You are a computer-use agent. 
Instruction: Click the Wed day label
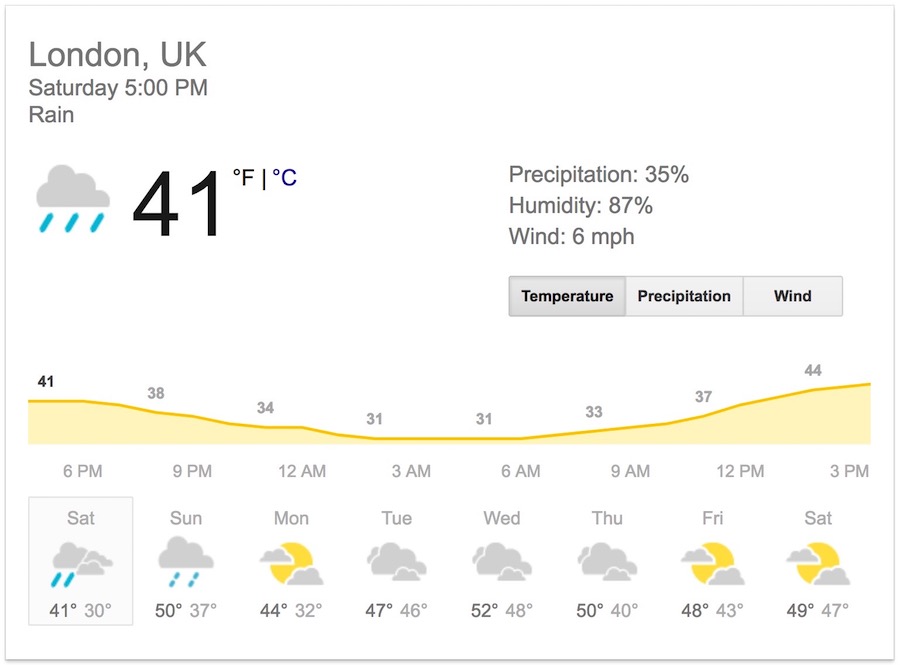(x=502, y=518)
